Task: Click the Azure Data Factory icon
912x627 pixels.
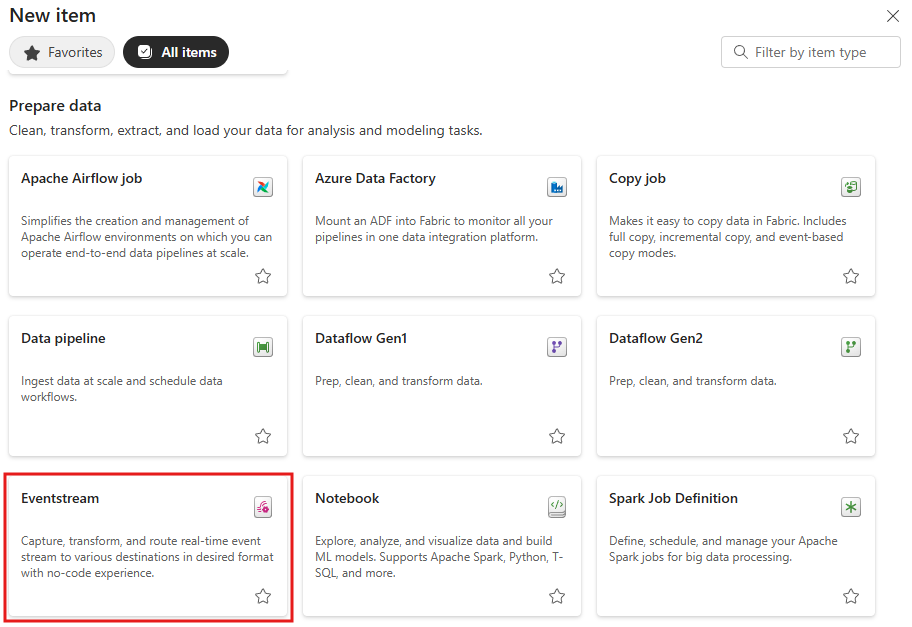Action: [x=557, y=187]
